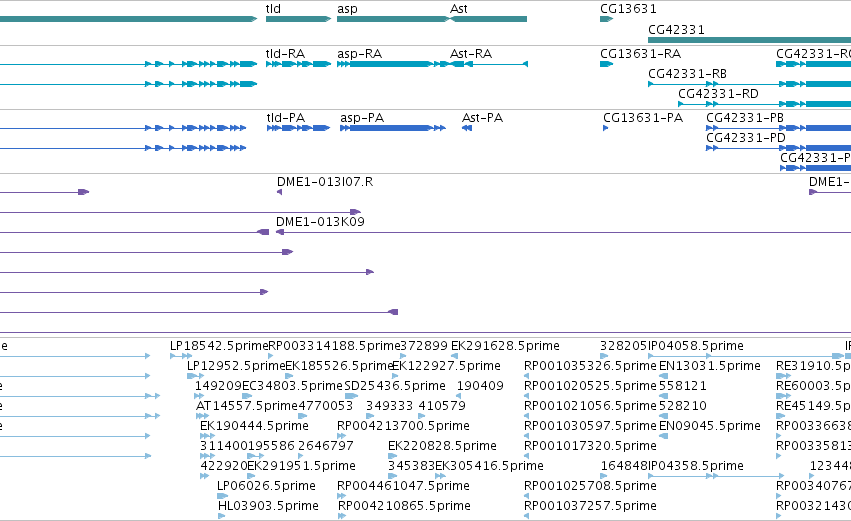
Task: Click the RP001030597.5prime read
Action: tap(526, 436)
